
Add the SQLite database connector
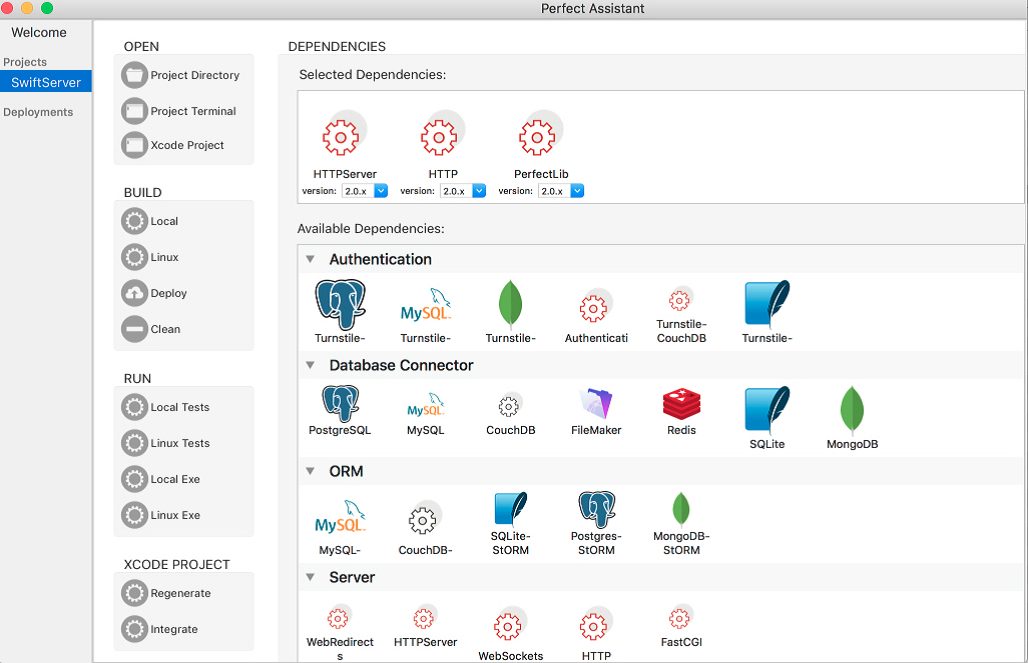(x=767, y=418)
